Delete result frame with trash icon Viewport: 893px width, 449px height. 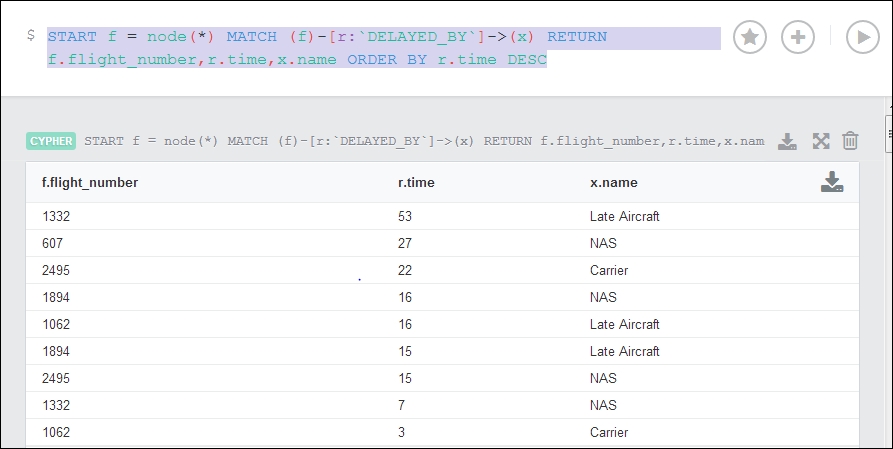[850, 141]
